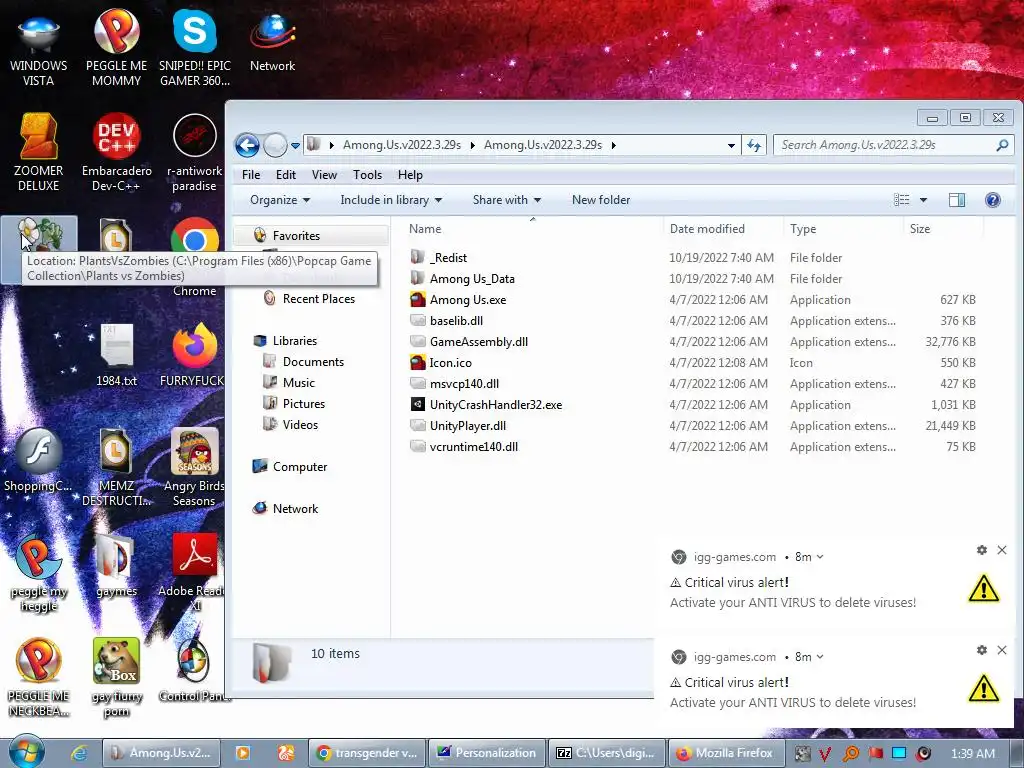Switch to the Chrome transgender v... taskbar button
This screenshot has height=768, width=1024.
[367, 753]
